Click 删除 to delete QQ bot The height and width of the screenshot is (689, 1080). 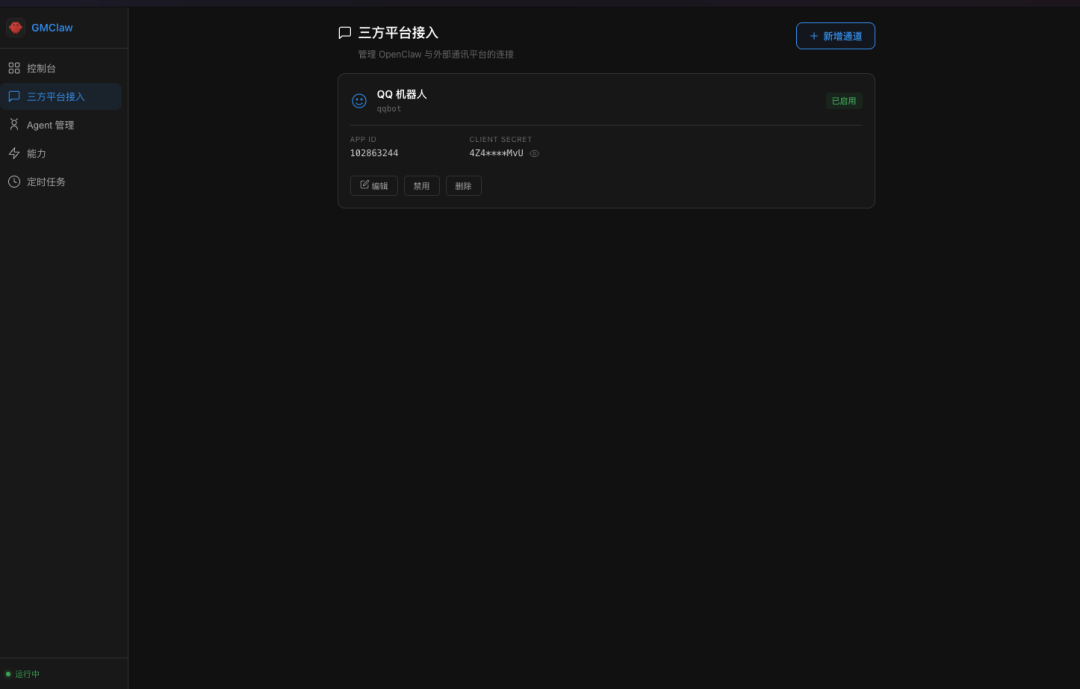pyautogui.click(x=464, y=185)
